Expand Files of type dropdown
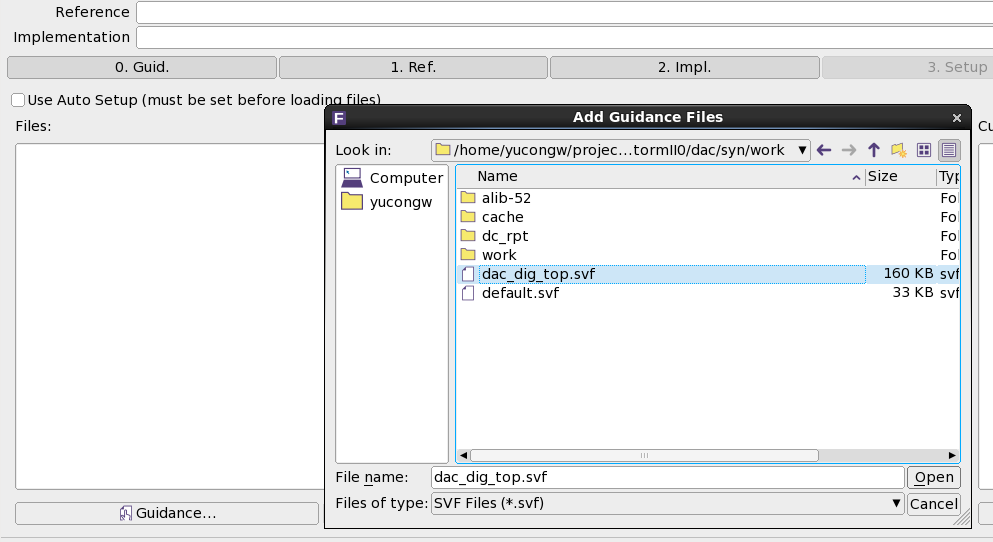This screenshot has height=542, width=993. [x=896, y=503]
